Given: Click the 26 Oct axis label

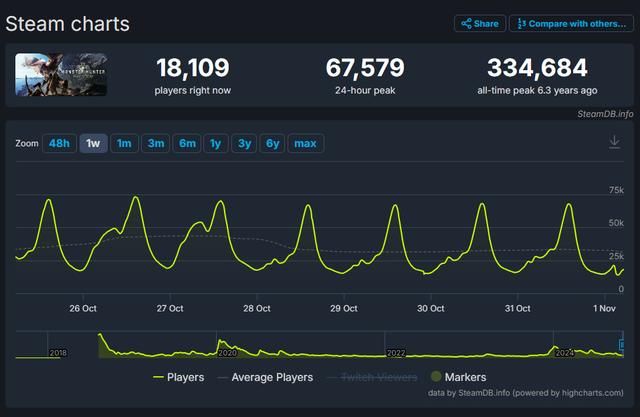Looking at the screenshot, I should 83,308.
